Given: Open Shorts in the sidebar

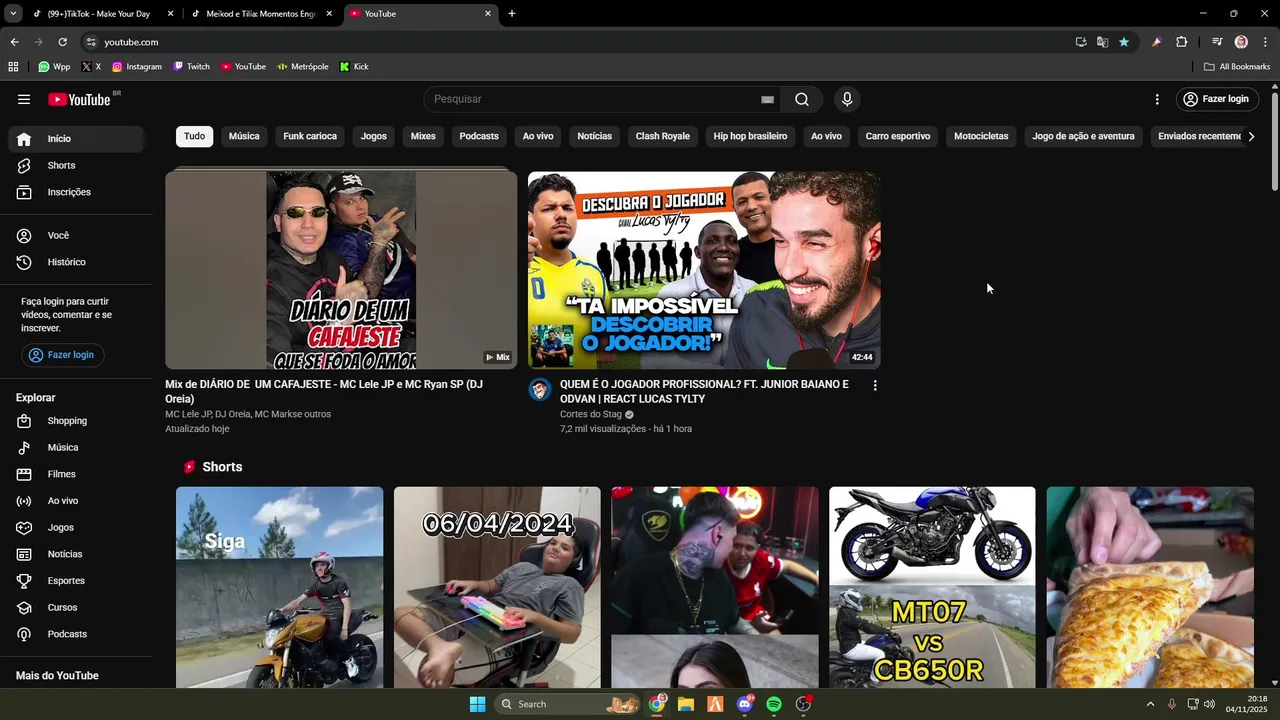Looking at the screenshot, I should (x=76, y=165).
